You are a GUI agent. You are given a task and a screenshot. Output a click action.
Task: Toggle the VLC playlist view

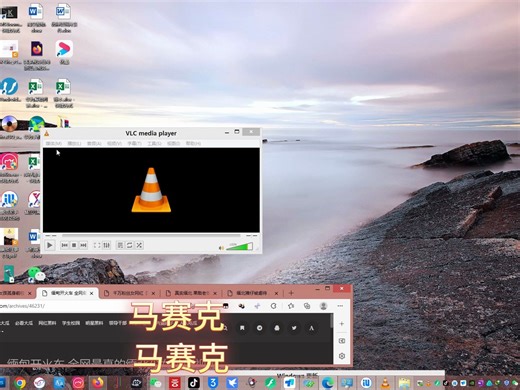[x=120, y=245]
